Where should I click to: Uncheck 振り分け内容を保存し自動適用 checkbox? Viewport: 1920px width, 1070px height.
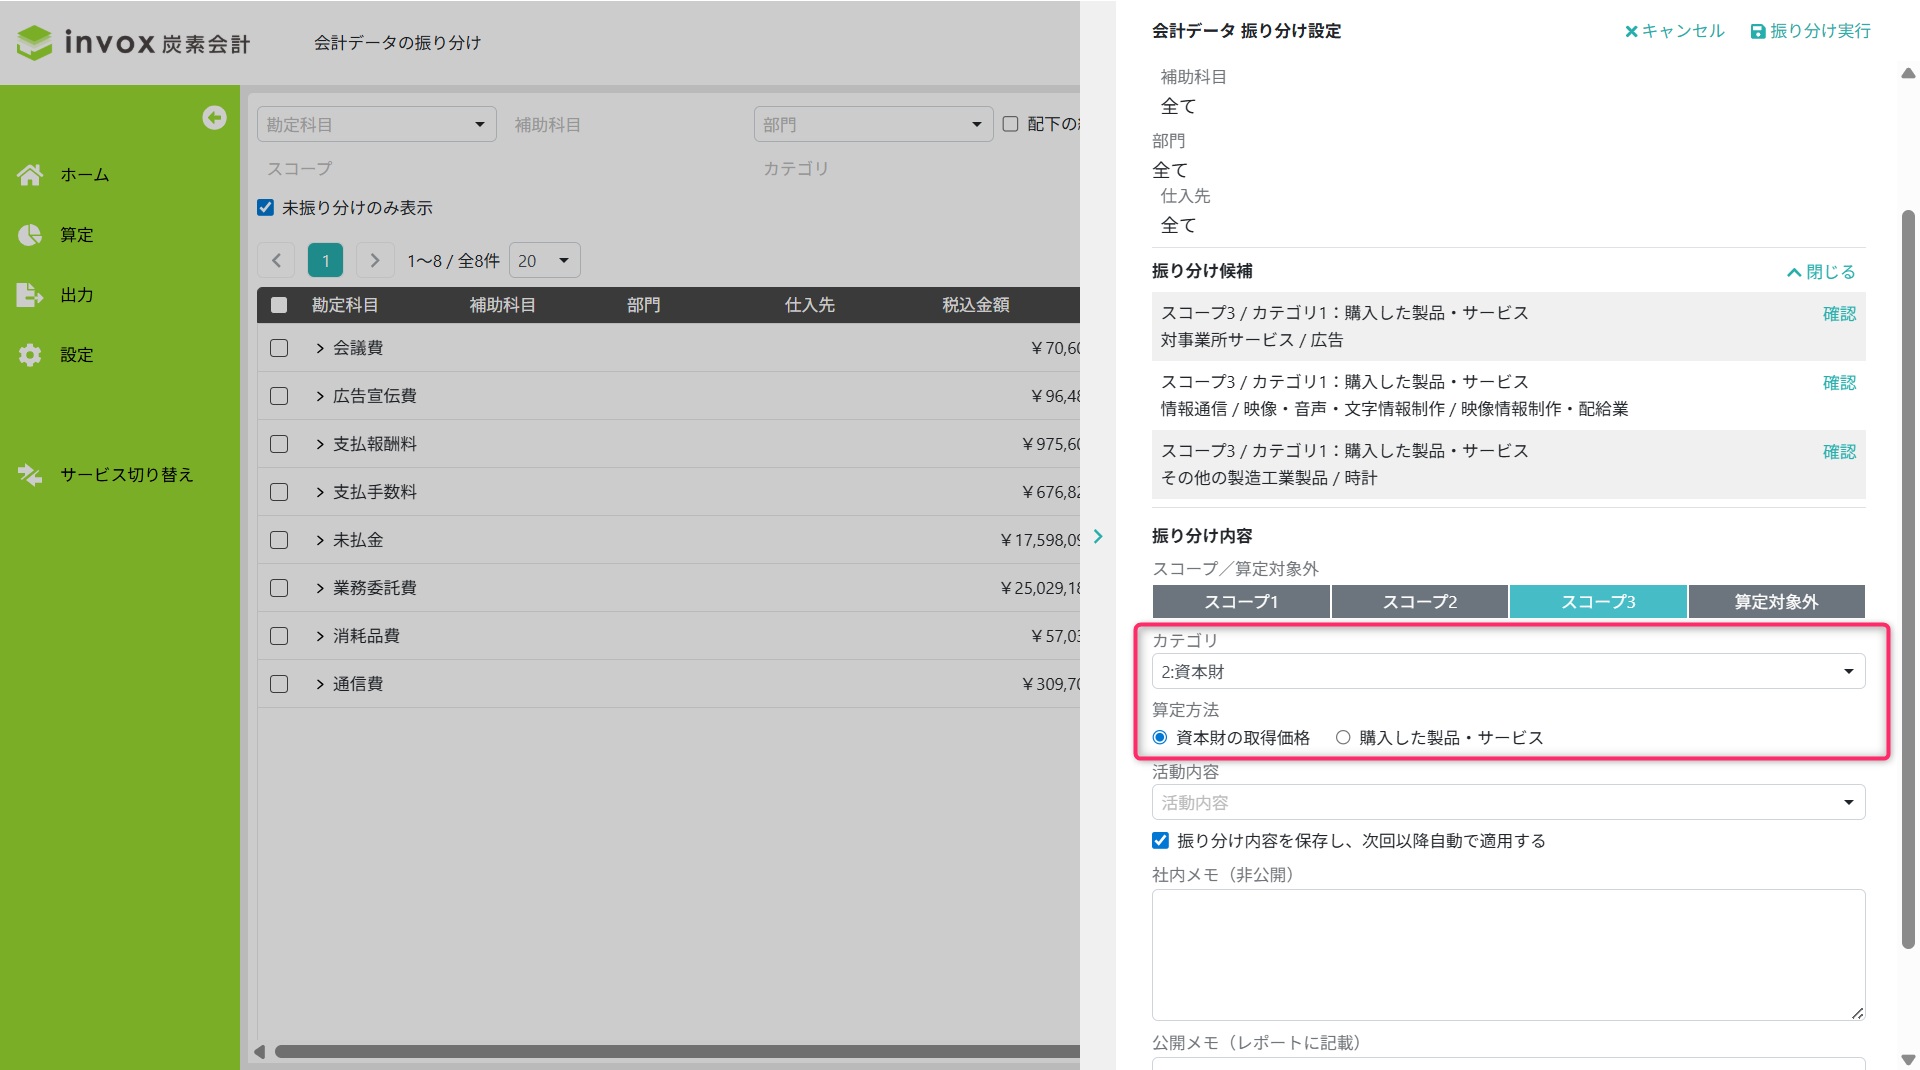tap(1160, 841)
